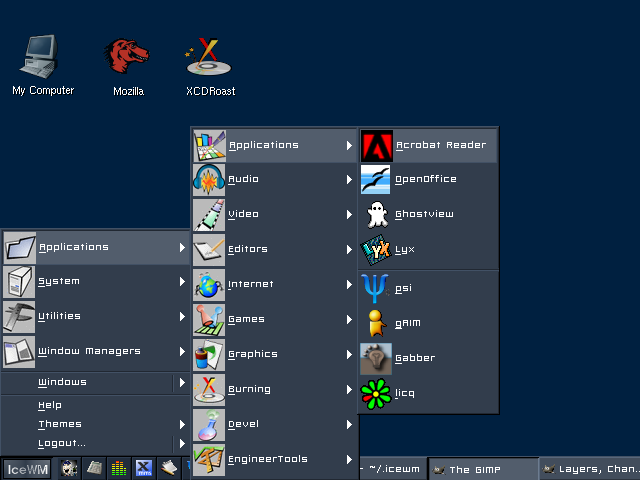Expand the Themes submenu arrow
The height and width of the screenshot is (480, 640).
click(182, 424)
